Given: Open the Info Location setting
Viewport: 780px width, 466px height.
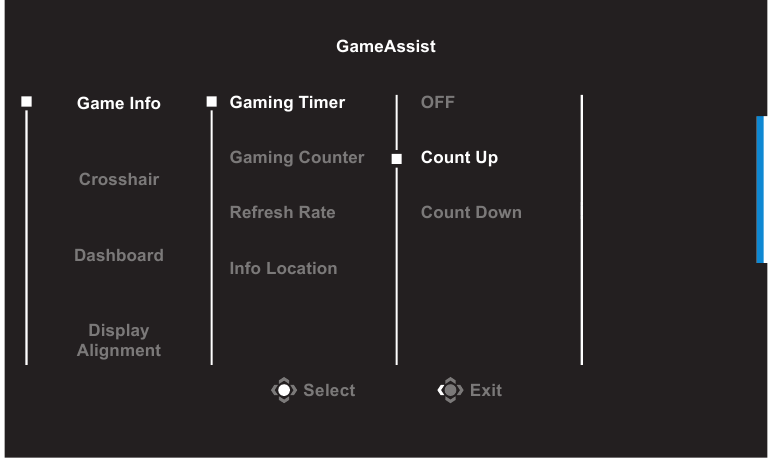Looking at the screenshot, I should point(284,269).
